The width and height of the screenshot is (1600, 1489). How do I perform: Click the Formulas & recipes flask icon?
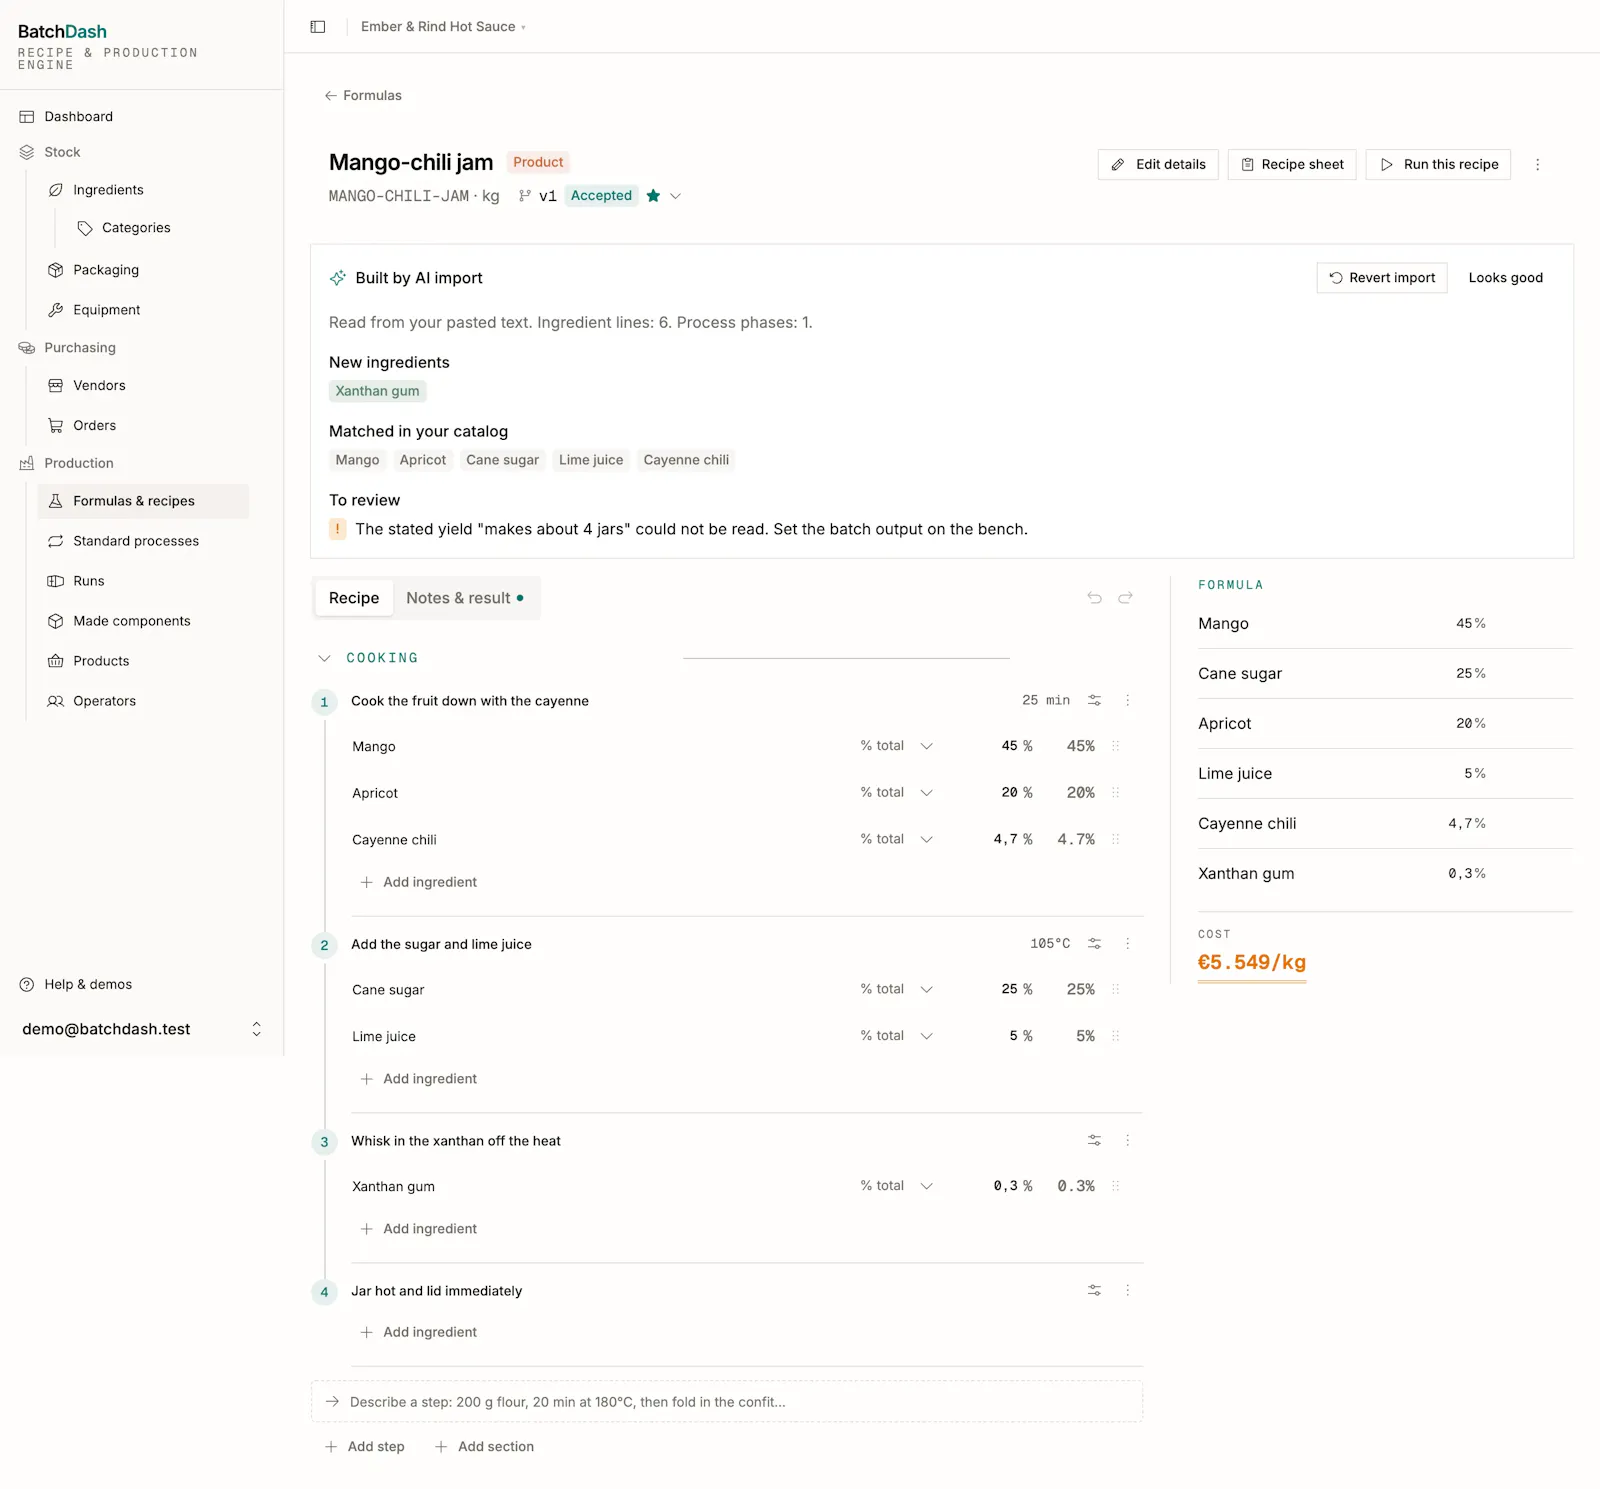click(x=56, y=502)
